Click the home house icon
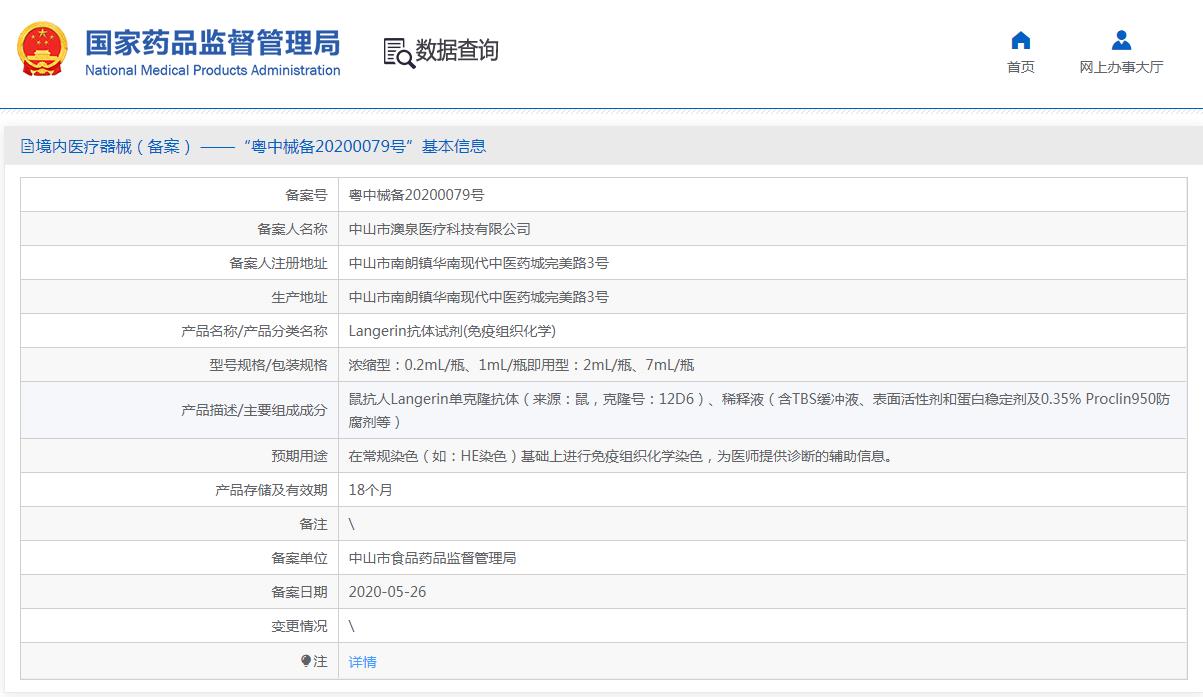 (x=1020, y=40)
